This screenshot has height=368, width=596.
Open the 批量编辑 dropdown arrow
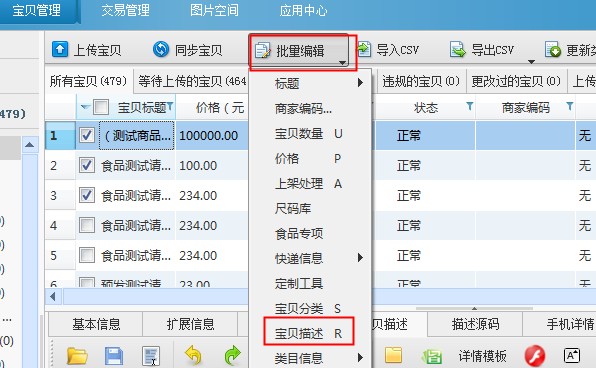[342, 63]
